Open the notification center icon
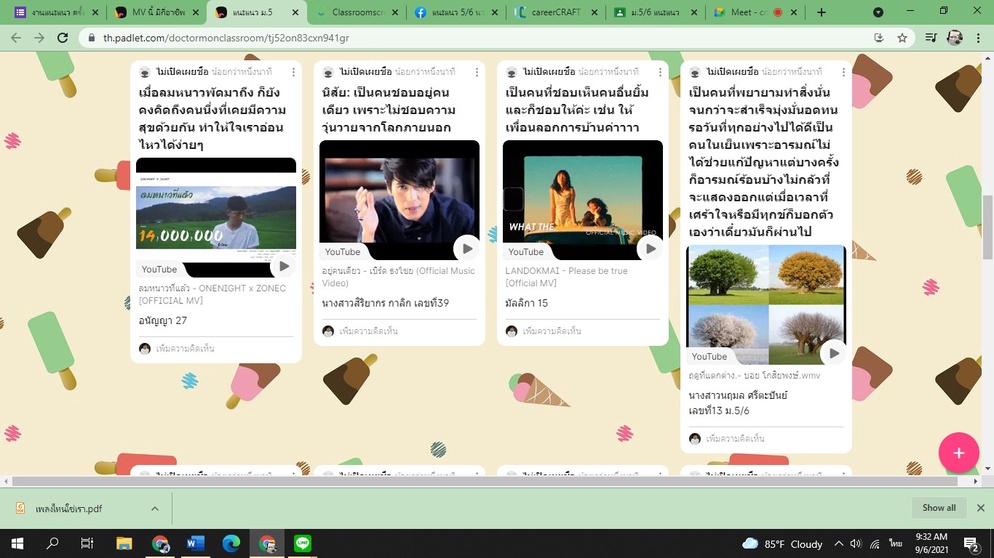 coord(971,544)
